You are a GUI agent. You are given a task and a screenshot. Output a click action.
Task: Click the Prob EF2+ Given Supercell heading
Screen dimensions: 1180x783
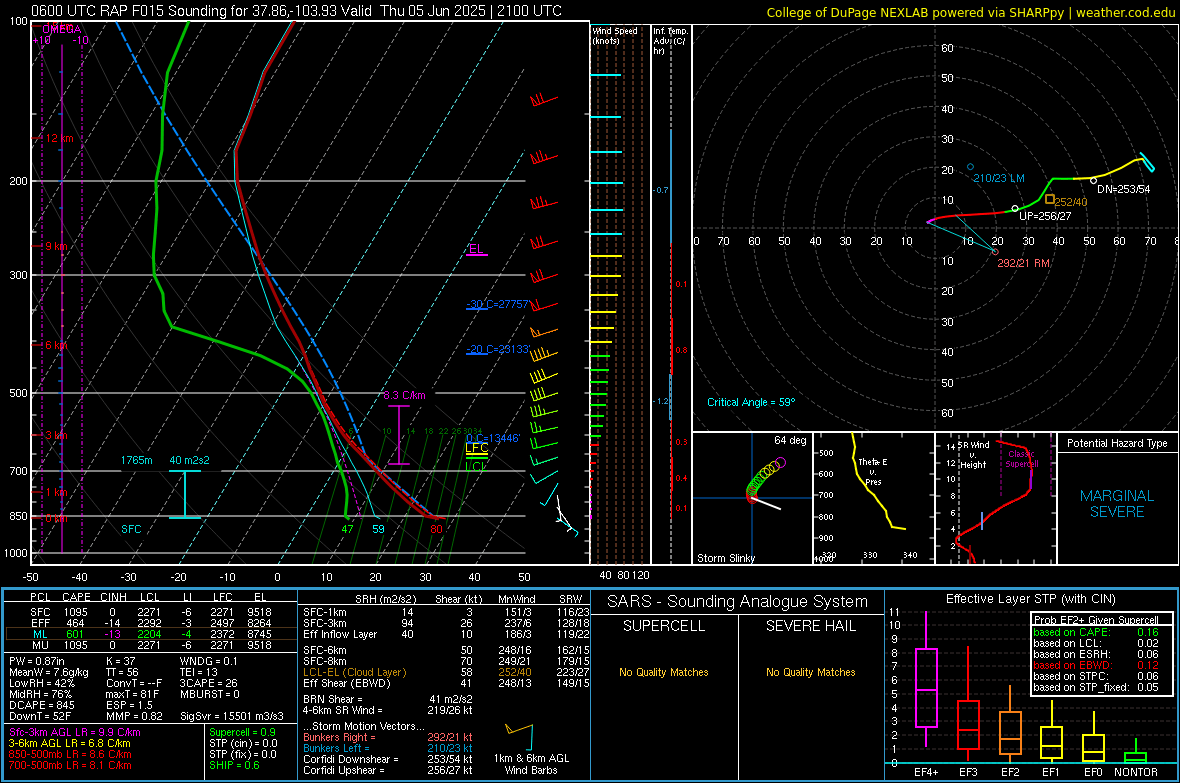pyautogui.click(x=1096, y=620)
